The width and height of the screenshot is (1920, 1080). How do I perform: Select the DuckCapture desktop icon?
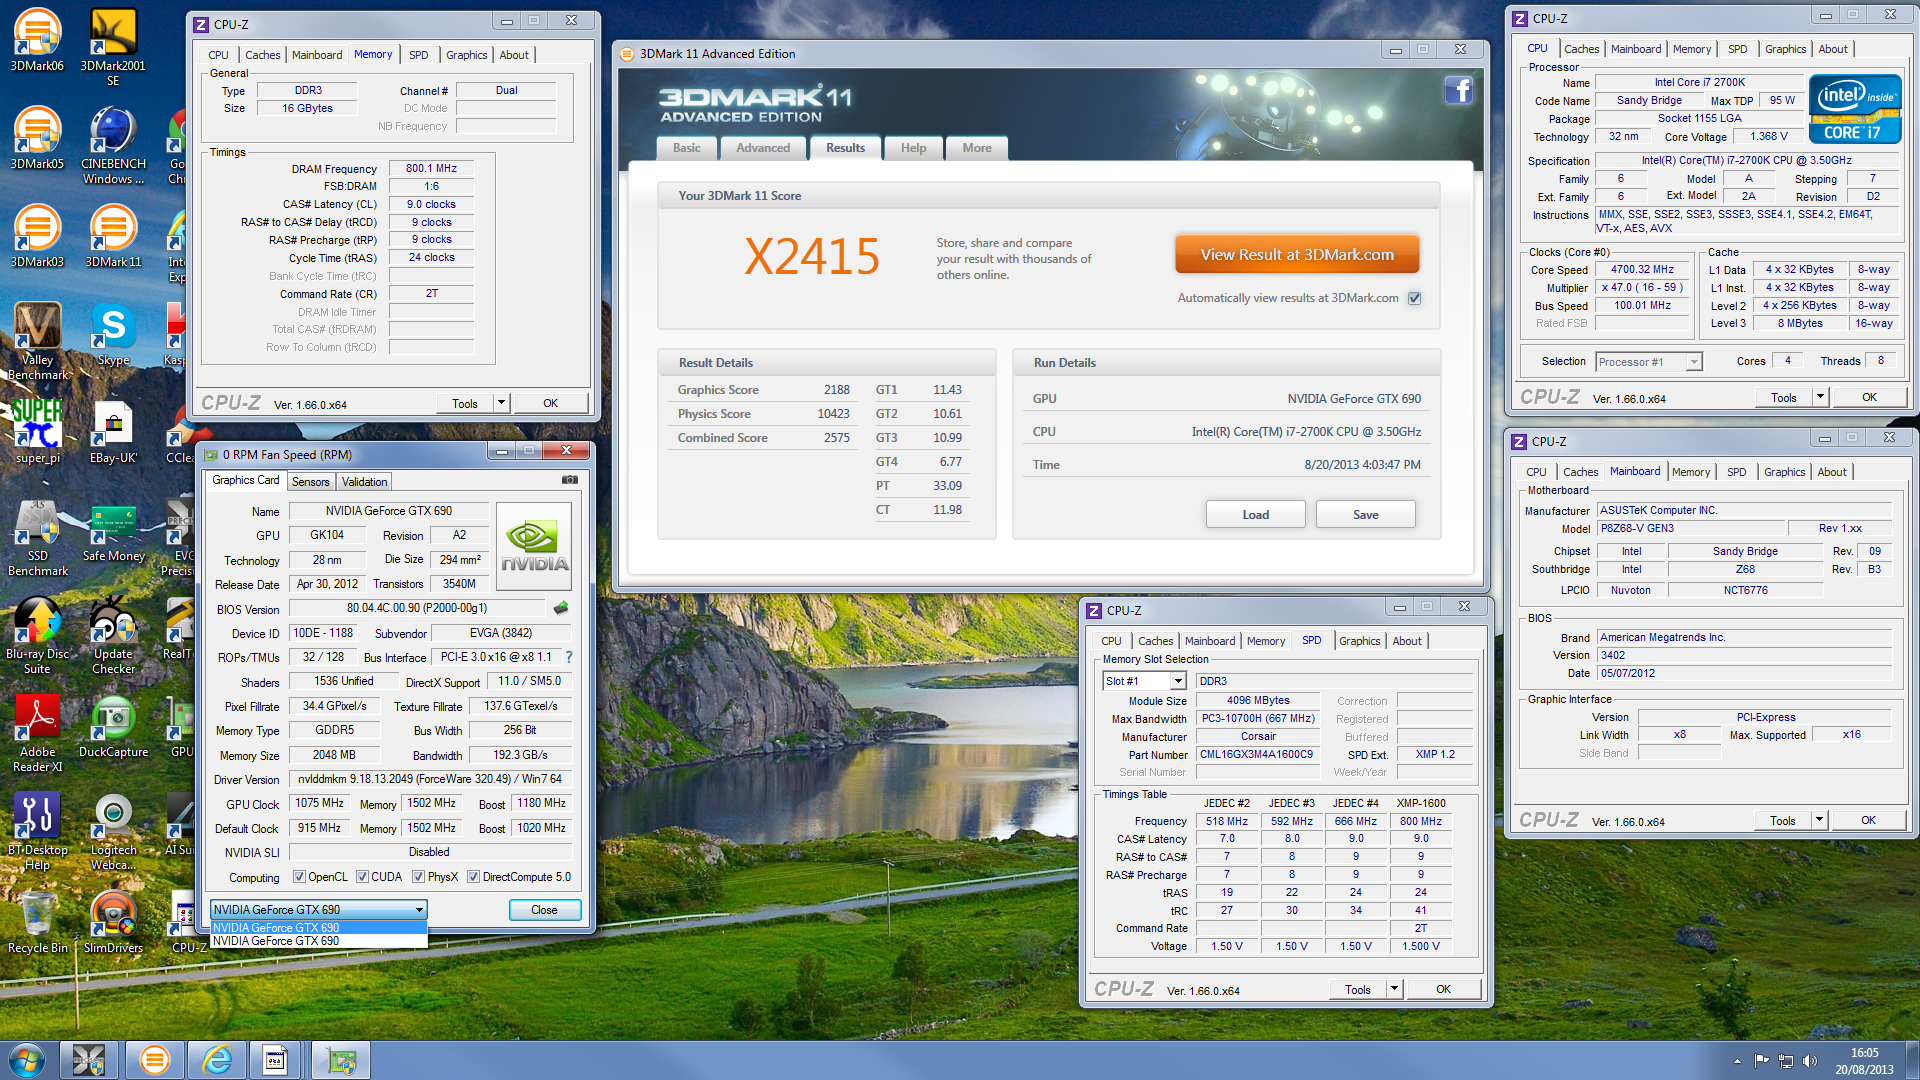point(113,726)
